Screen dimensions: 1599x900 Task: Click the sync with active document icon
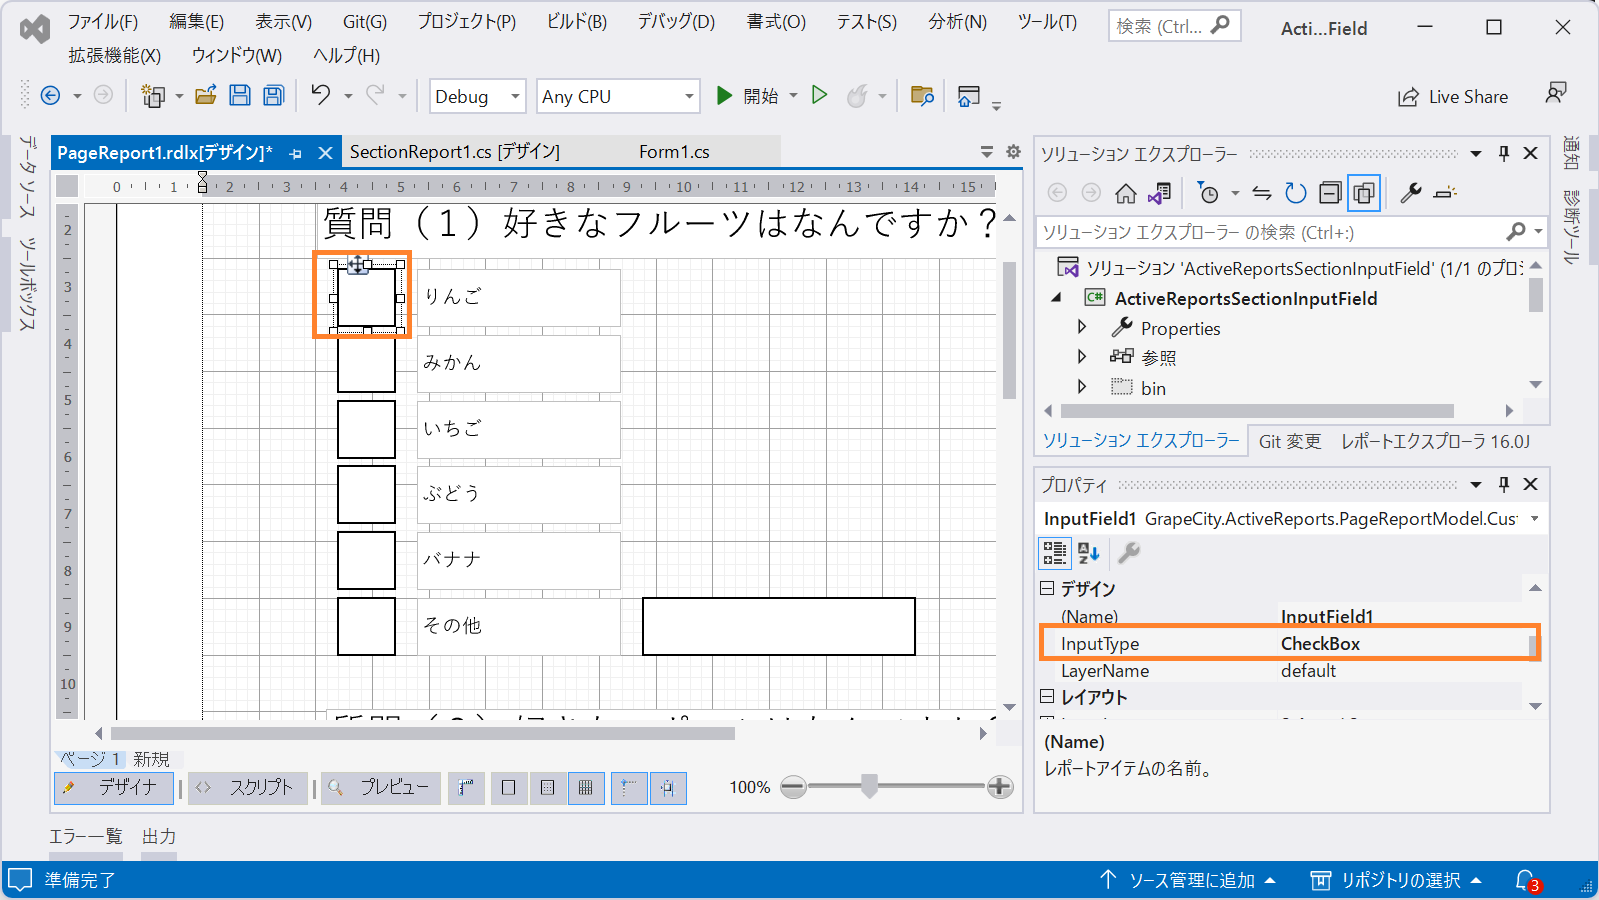(1262, 193)
